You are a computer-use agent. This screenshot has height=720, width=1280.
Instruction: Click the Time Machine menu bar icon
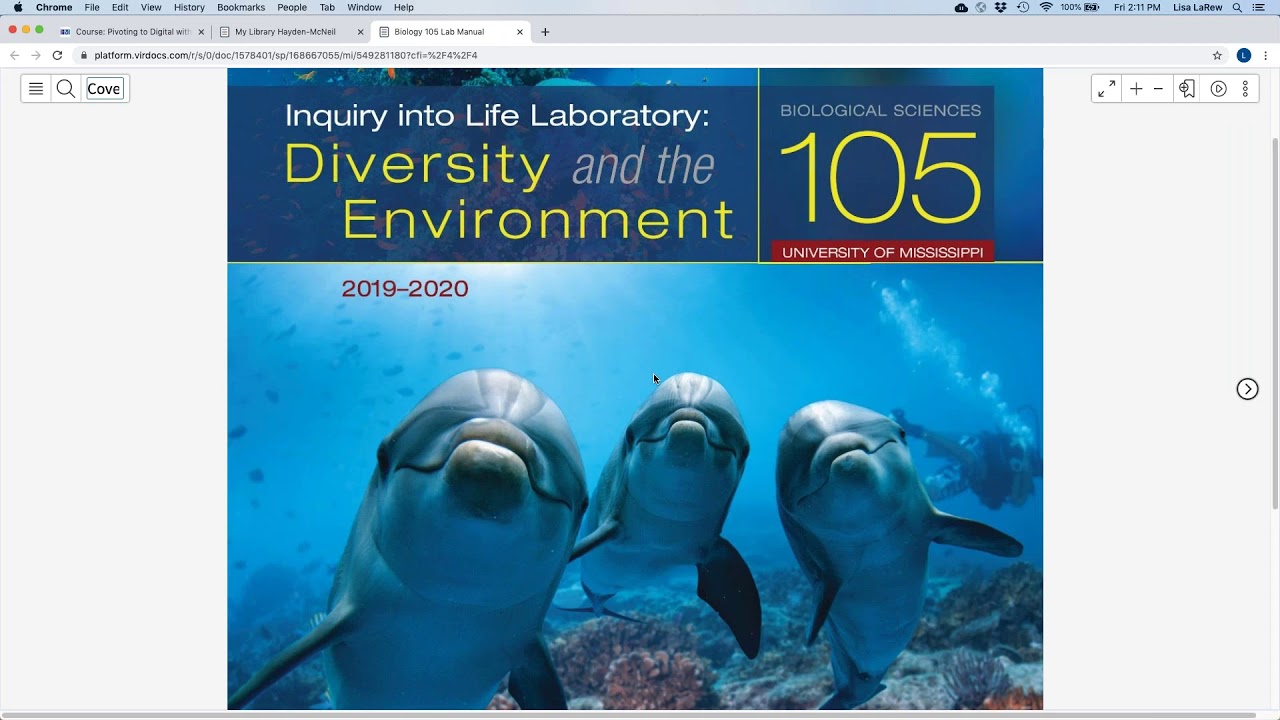[x=1023, y=7]
